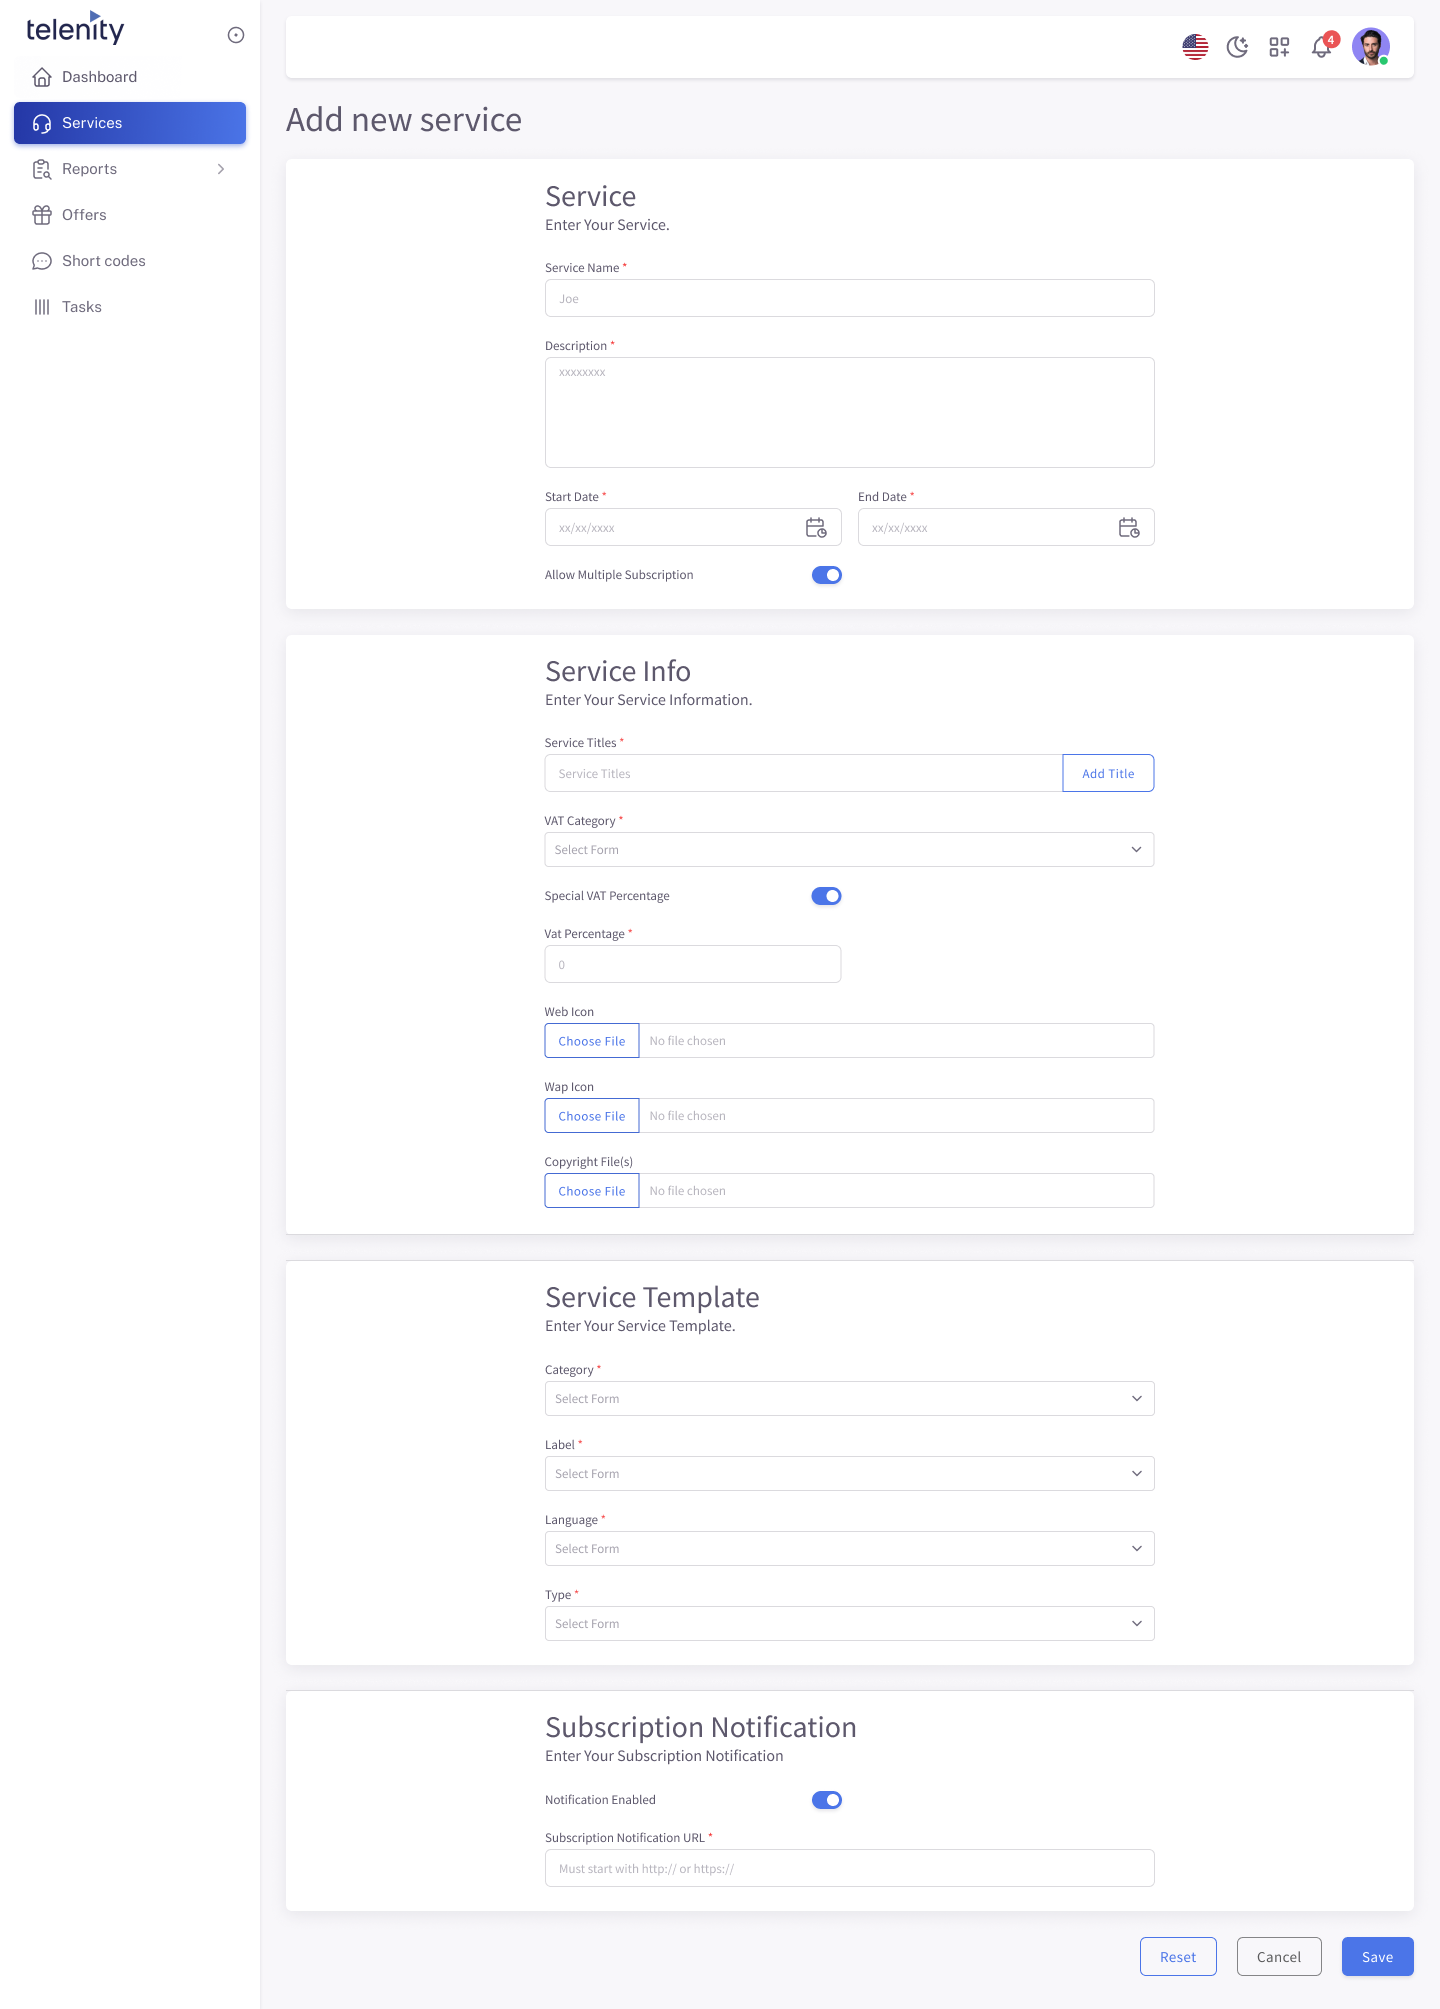The width and height of the screenshot is (1440, 2009).
Task: Click the sidebar collapse circle icon
Action: (x=236, y=35)
